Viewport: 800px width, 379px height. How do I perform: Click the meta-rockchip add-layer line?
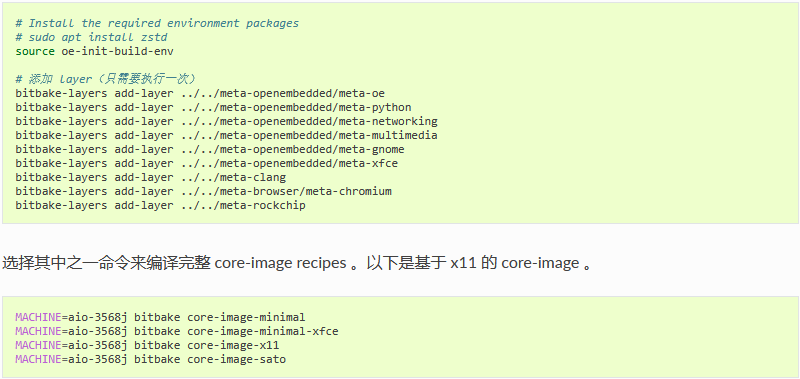pyautogui.click(x=160, y=206)
